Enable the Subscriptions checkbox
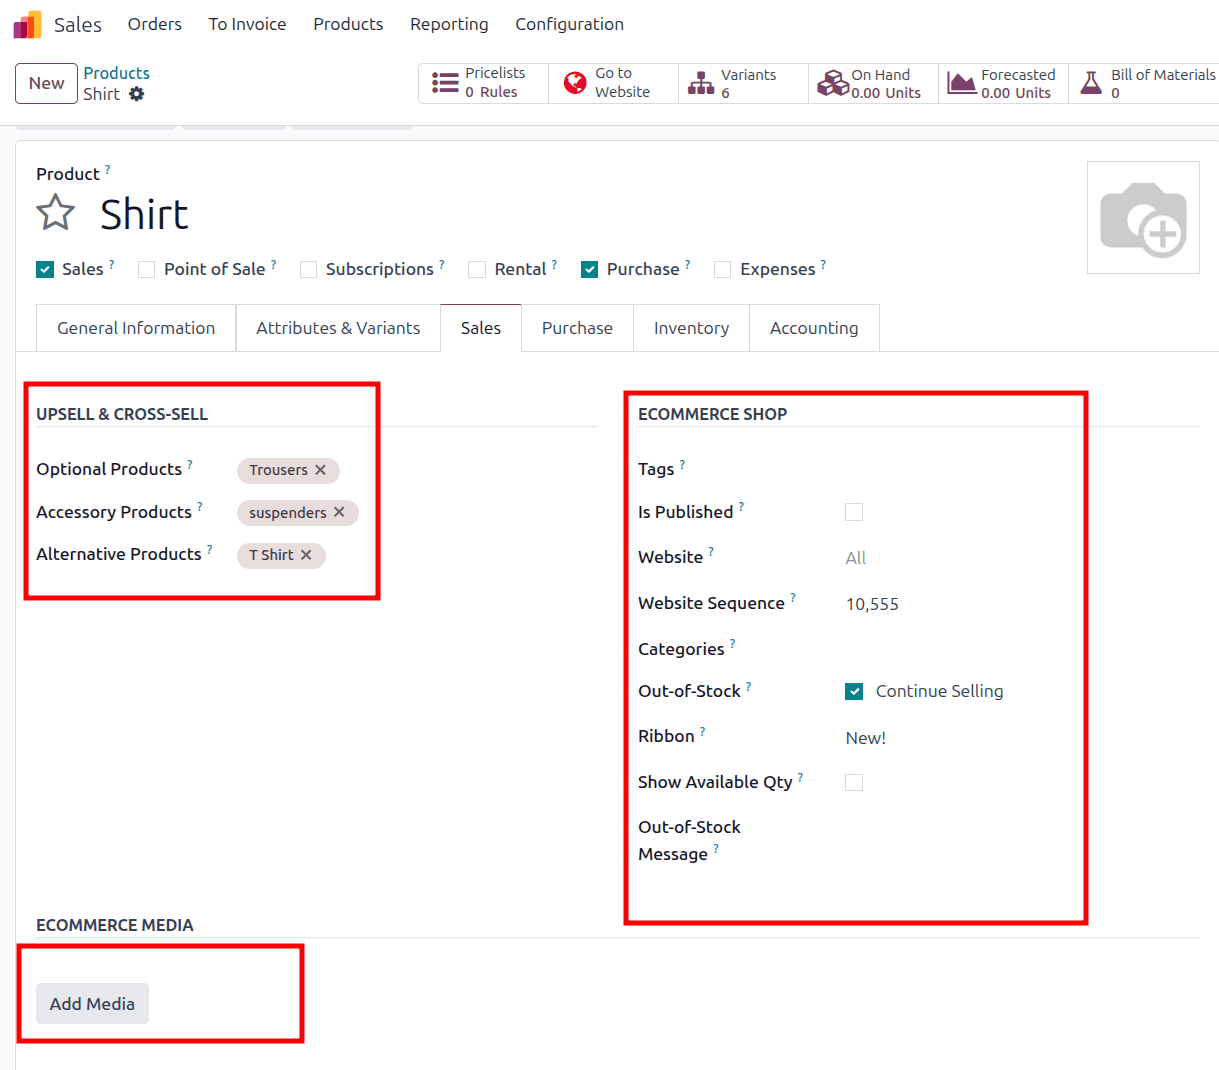1219x1070 pixels. pyautogui.click(x=309, y=269)
